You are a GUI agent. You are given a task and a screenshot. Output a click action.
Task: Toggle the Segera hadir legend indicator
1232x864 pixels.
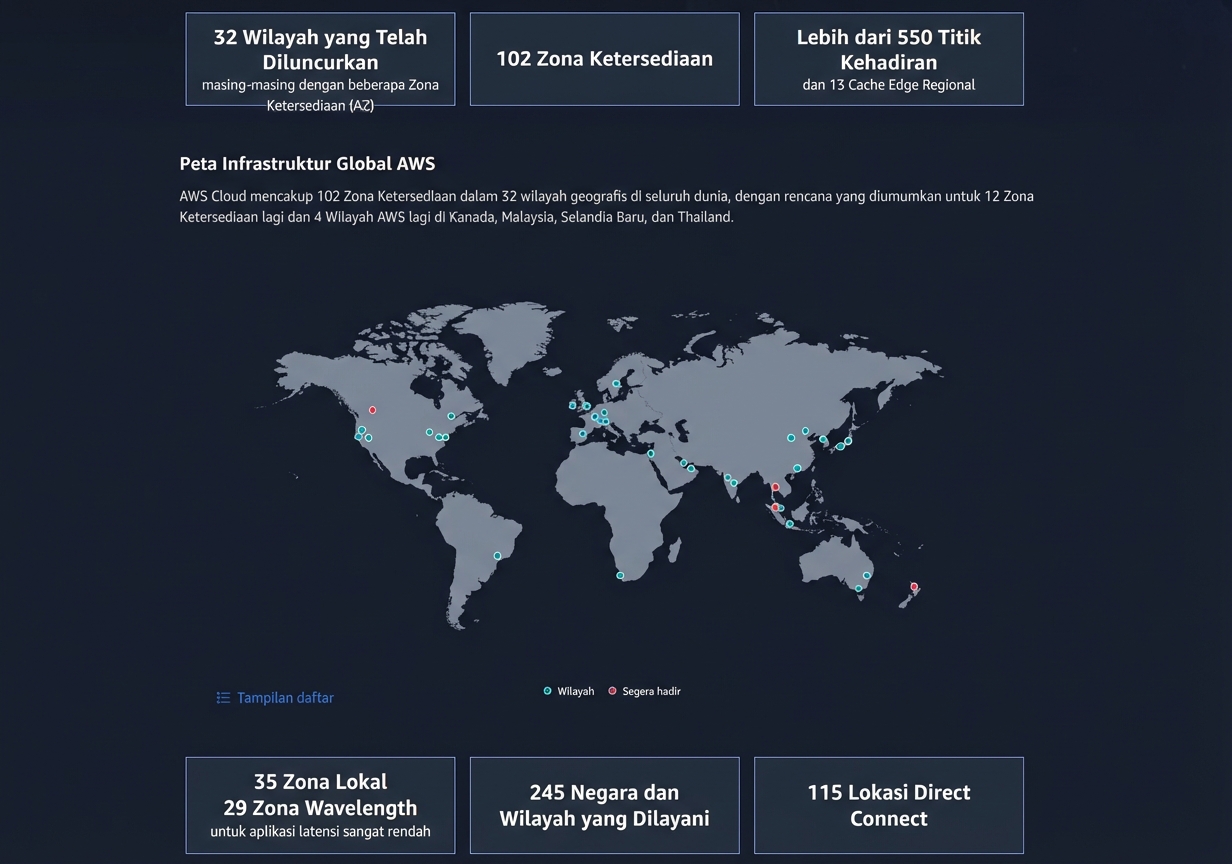(x=611, y=691)
